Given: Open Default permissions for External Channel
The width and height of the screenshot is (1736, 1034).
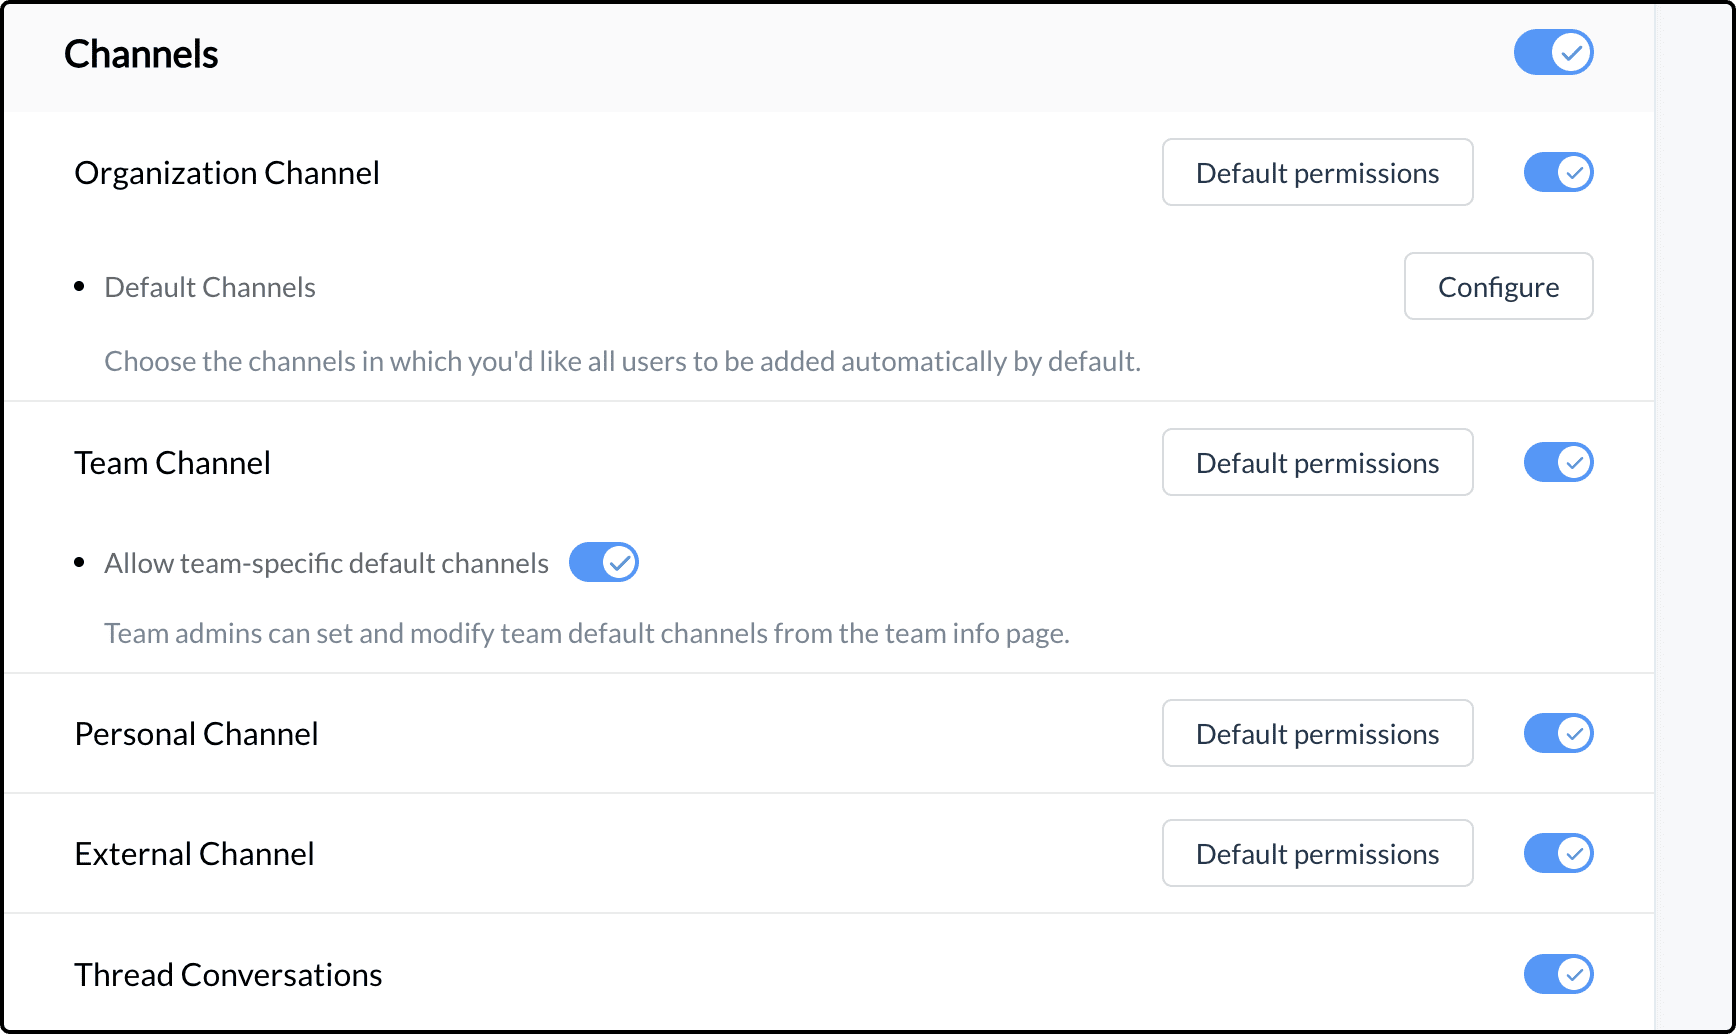Looking at the screenshot, I should pyautogui.click(x=1317, y=853).
